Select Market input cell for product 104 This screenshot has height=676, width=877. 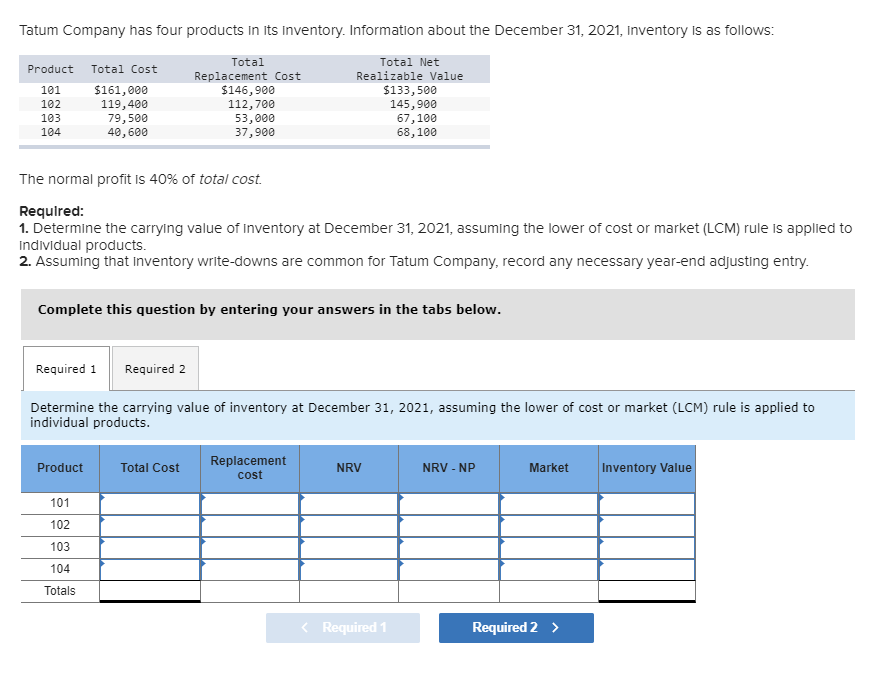549,569
